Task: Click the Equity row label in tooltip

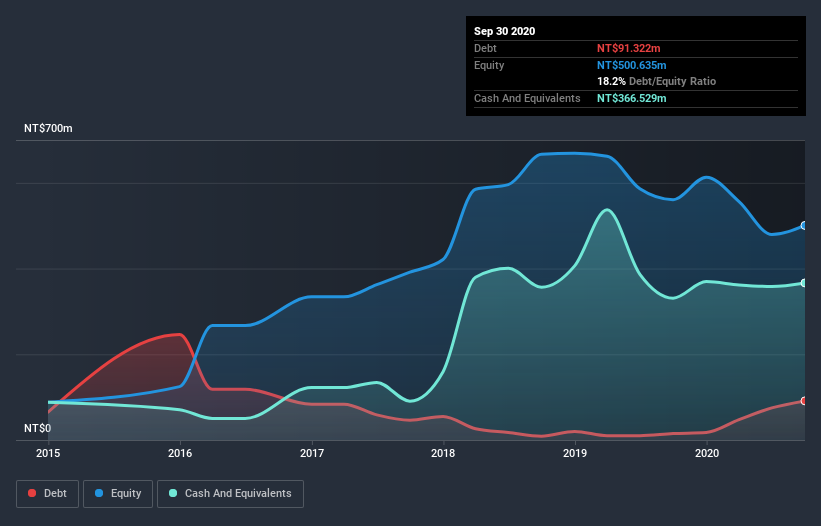Action: 489,65
